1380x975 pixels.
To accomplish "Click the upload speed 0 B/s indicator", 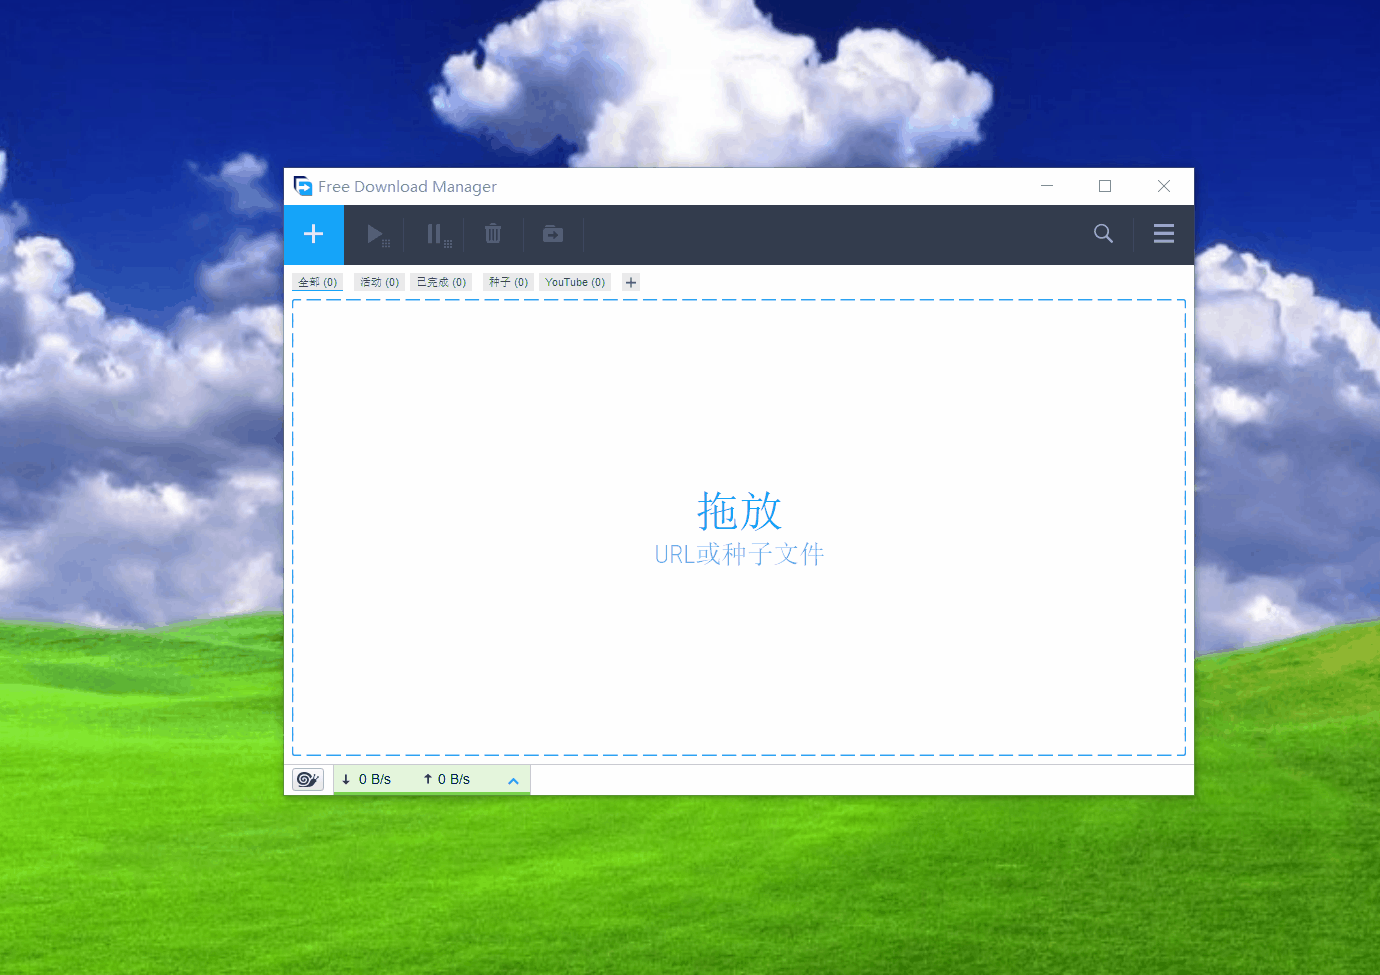I will (x=446, y=779).
